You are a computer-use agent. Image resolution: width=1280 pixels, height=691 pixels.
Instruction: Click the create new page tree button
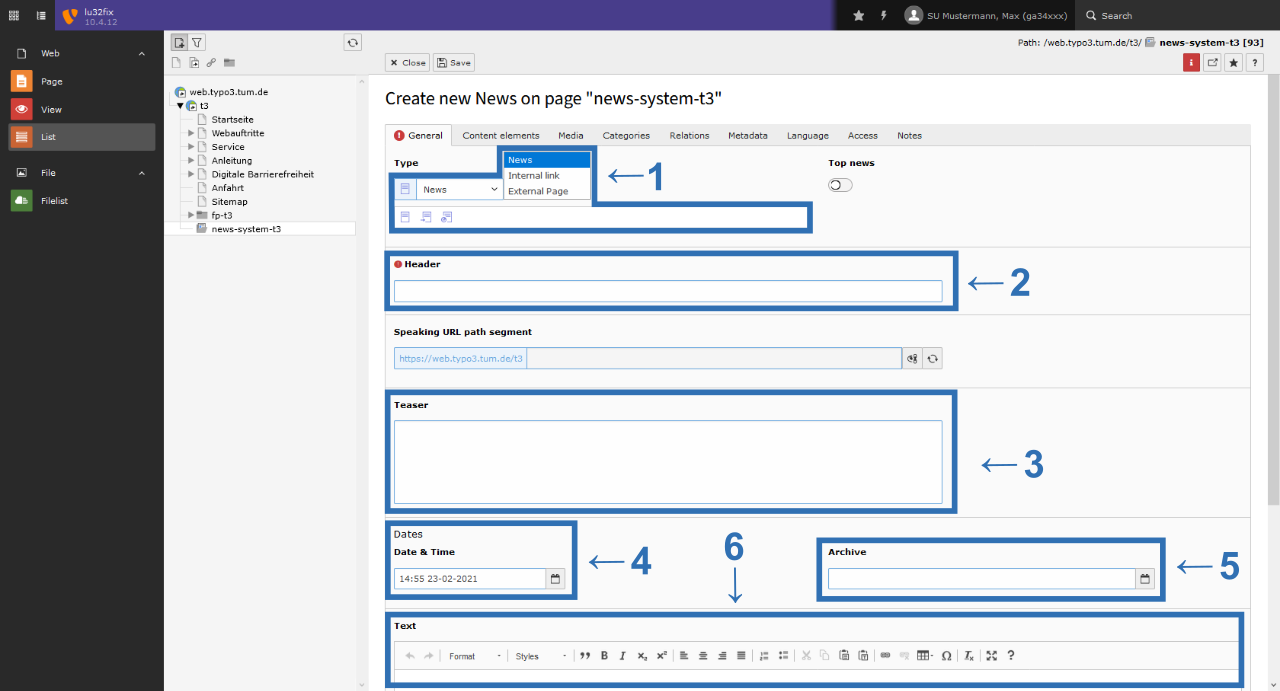179,42
